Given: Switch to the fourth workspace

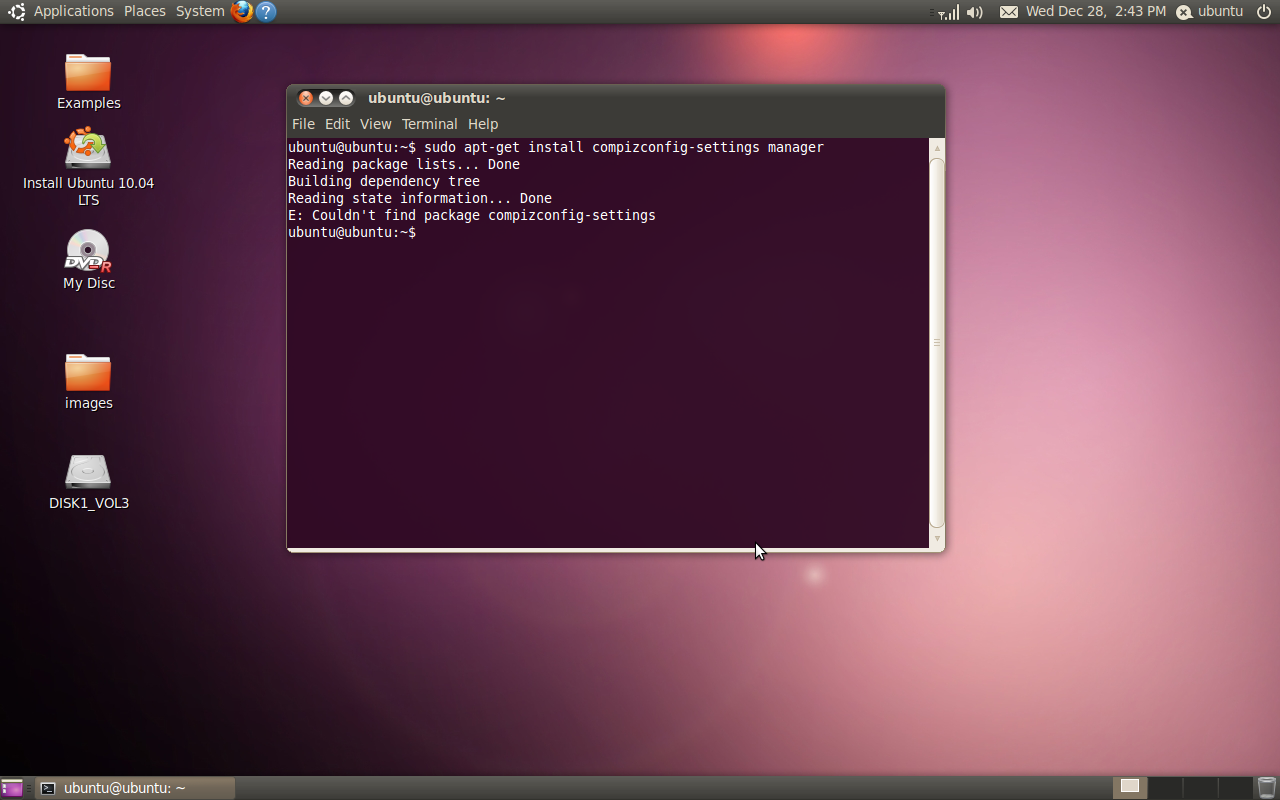Looking at the screenshot, I should [x=1235, y=787].
